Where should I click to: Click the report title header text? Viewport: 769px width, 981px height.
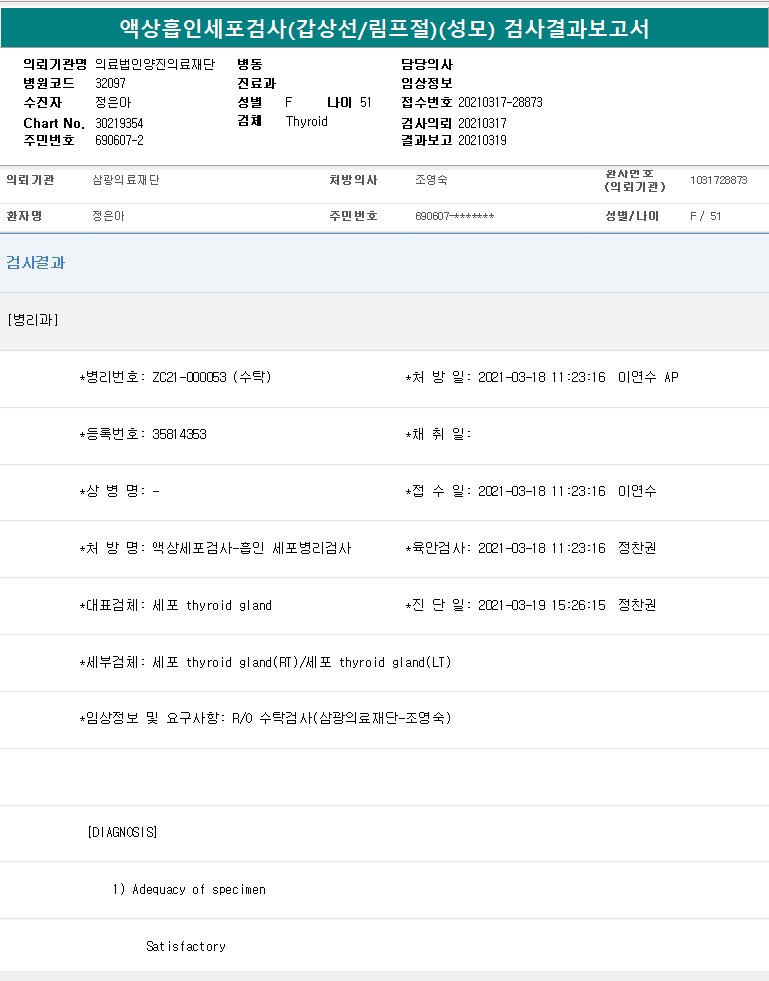[x=384, y=28]
